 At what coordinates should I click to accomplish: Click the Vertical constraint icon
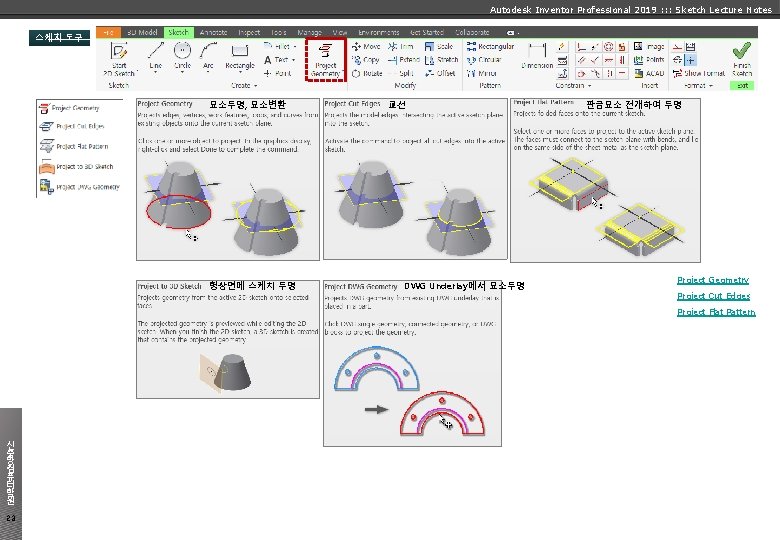click(x=622, y=60)
